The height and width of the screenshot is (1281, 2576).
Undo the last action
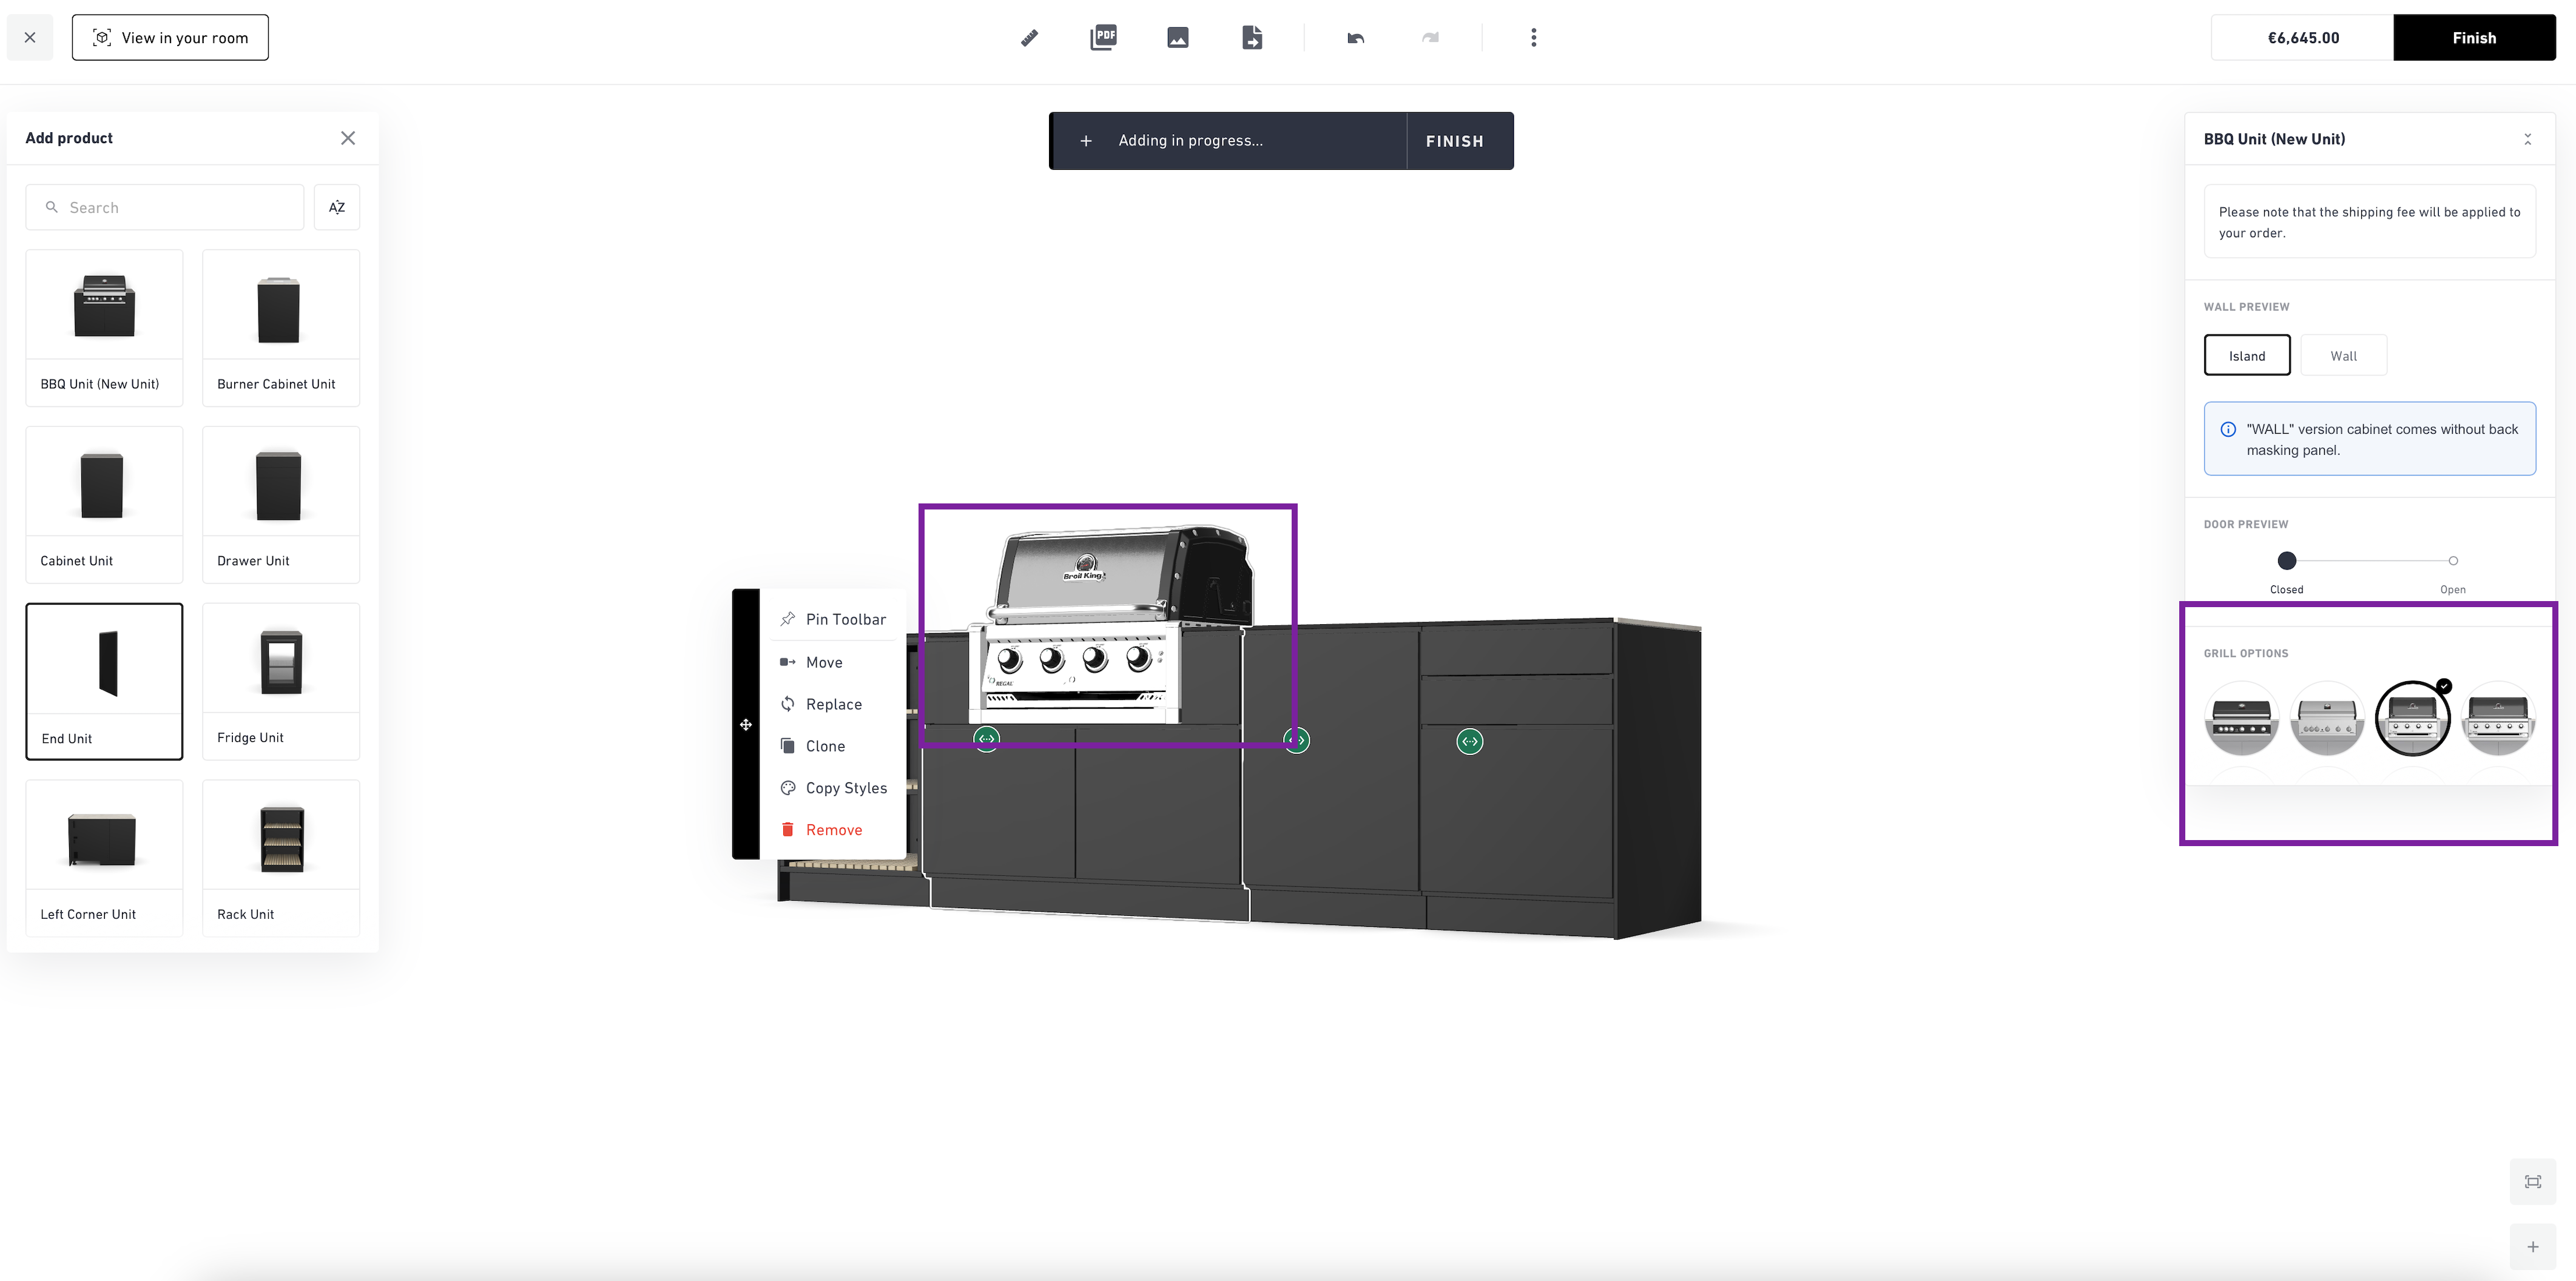(x=1355, y=38)
